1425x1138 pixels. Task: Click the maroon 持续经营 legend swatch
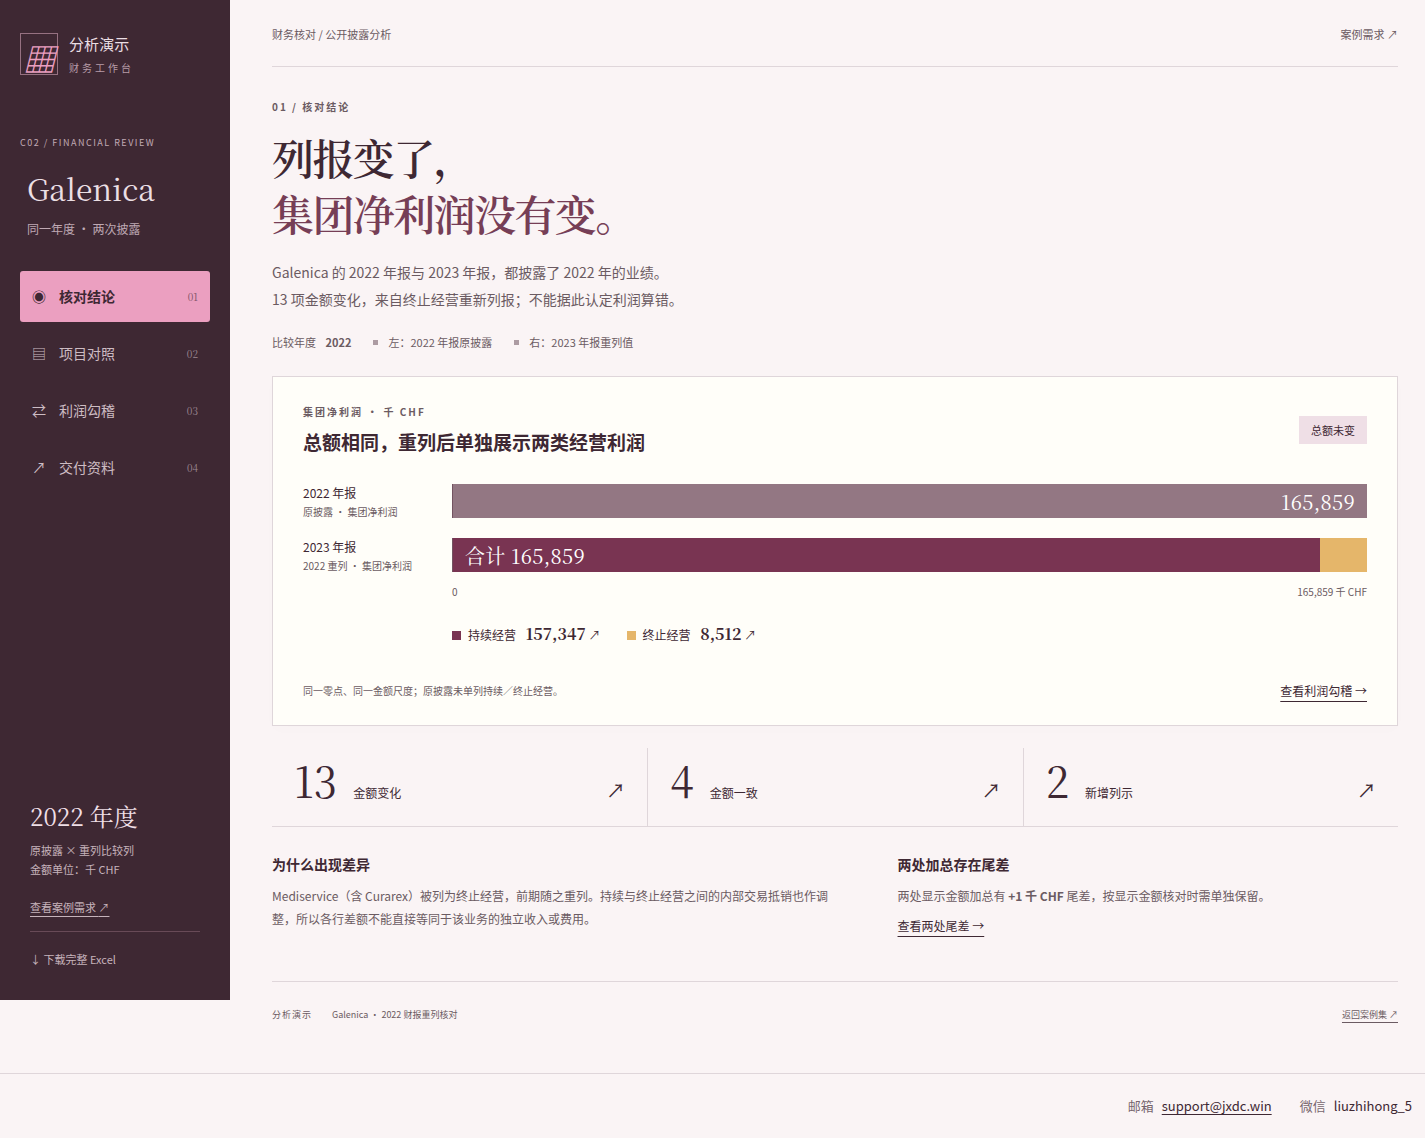coord(457,636)
